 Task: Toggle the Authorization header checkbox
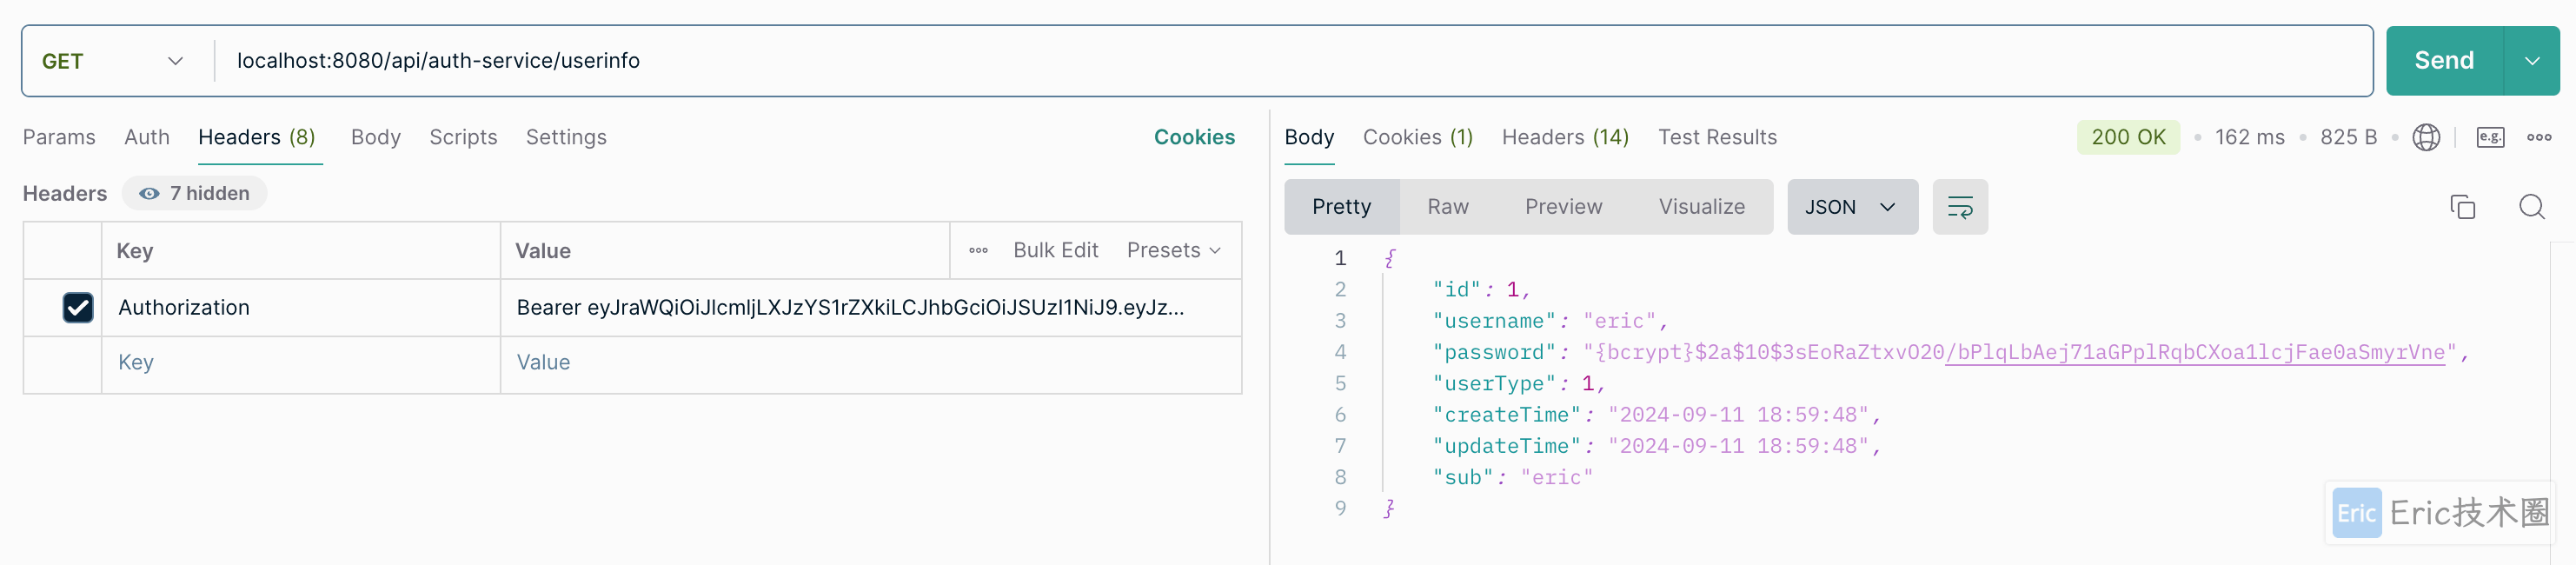pos(78,307)
